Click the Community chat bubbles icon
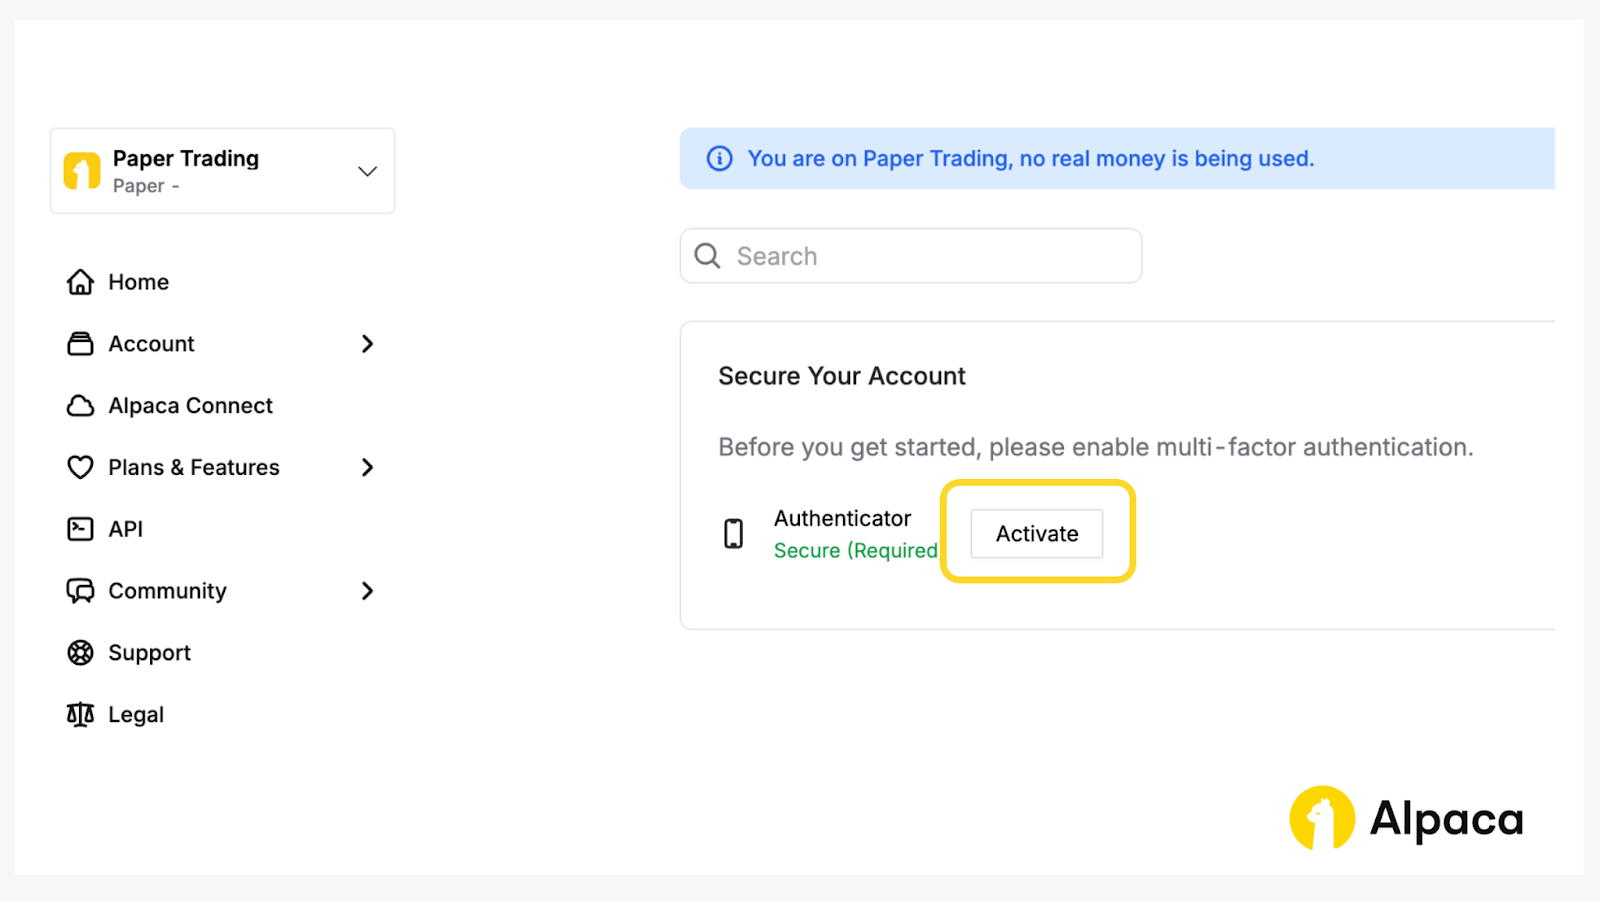 tap(80, 591)
